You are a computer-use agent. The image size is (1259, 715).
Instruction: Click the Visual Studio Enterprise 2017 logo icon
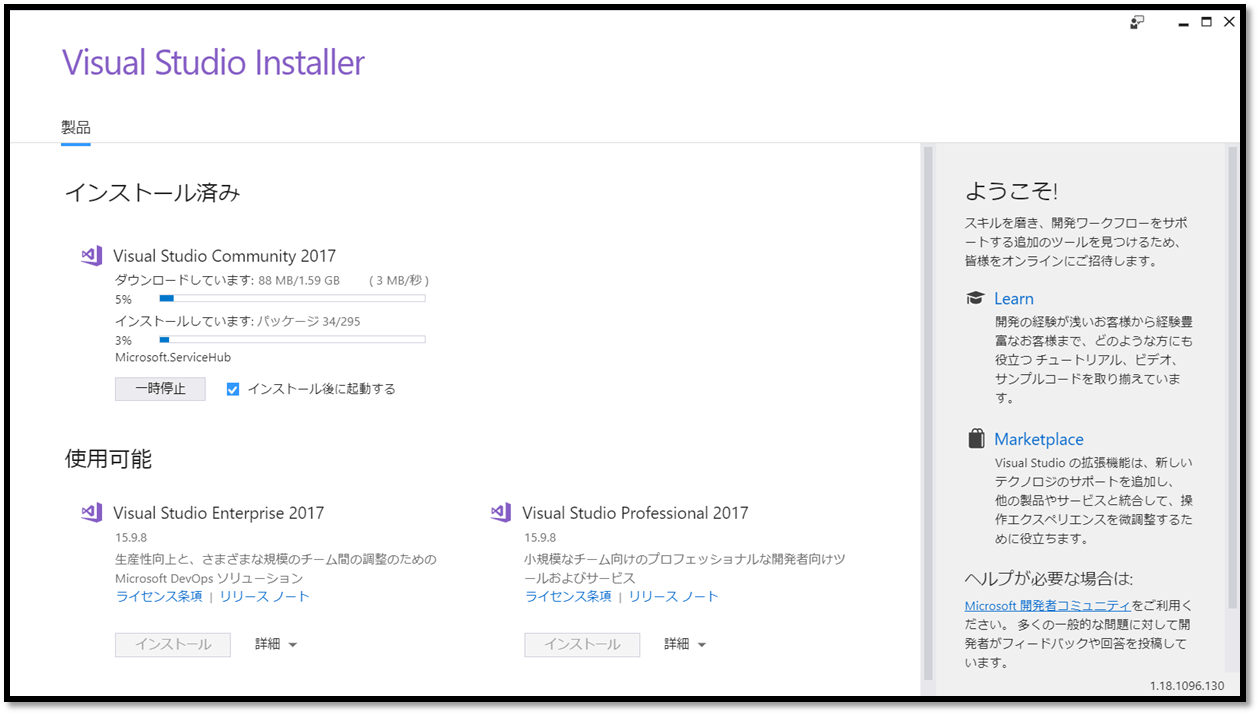coord(92,513)
